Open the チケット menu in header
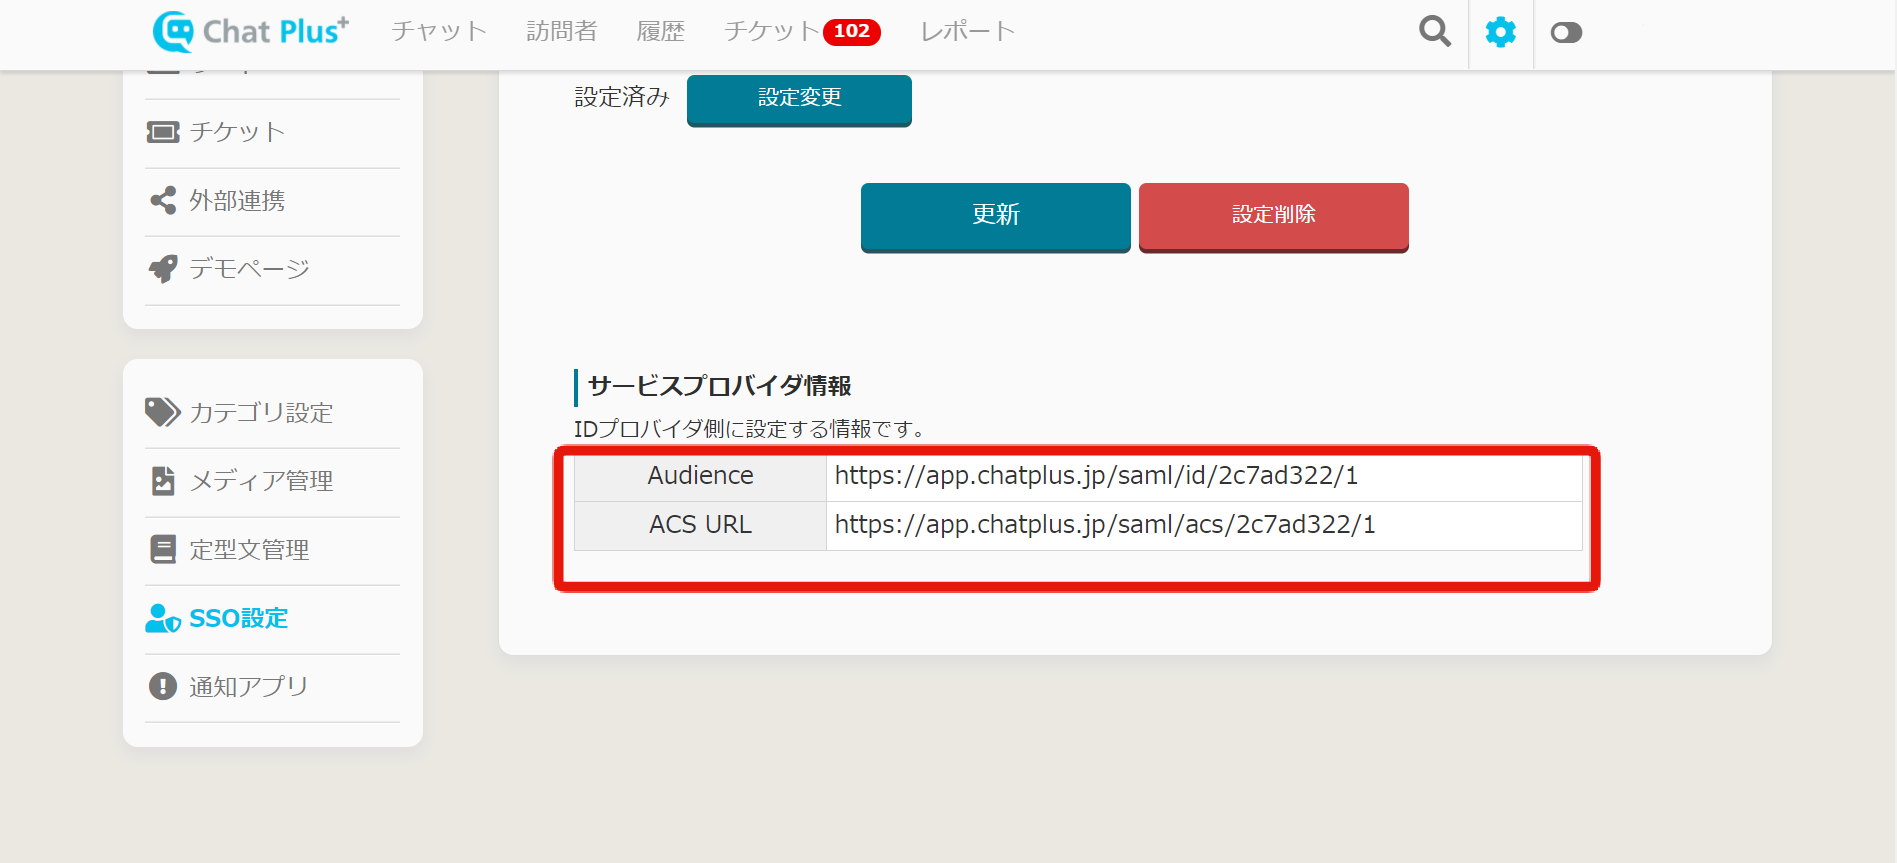Screen dimensions: 1897x863 772,31
